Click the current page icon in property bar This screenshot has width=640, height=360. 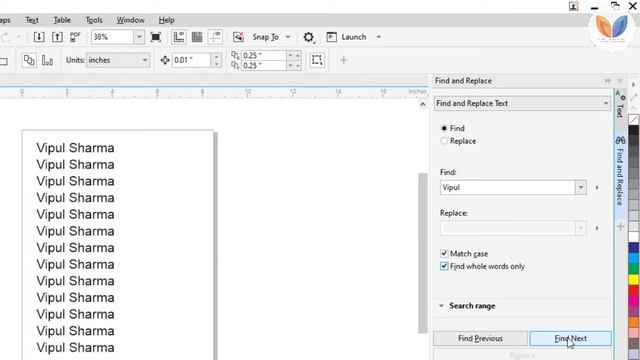click(47, 60)
